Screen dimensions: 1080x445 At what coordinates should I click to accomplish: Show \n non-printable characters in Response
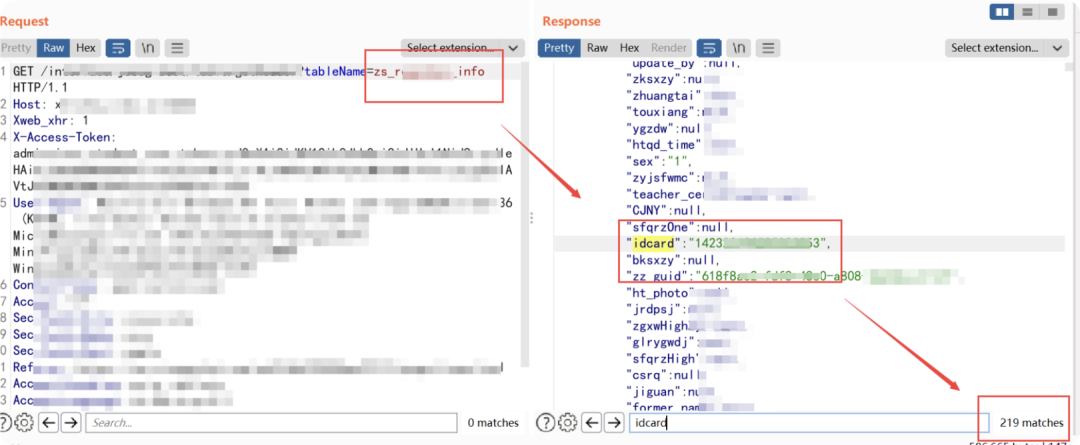click(740, 48)
